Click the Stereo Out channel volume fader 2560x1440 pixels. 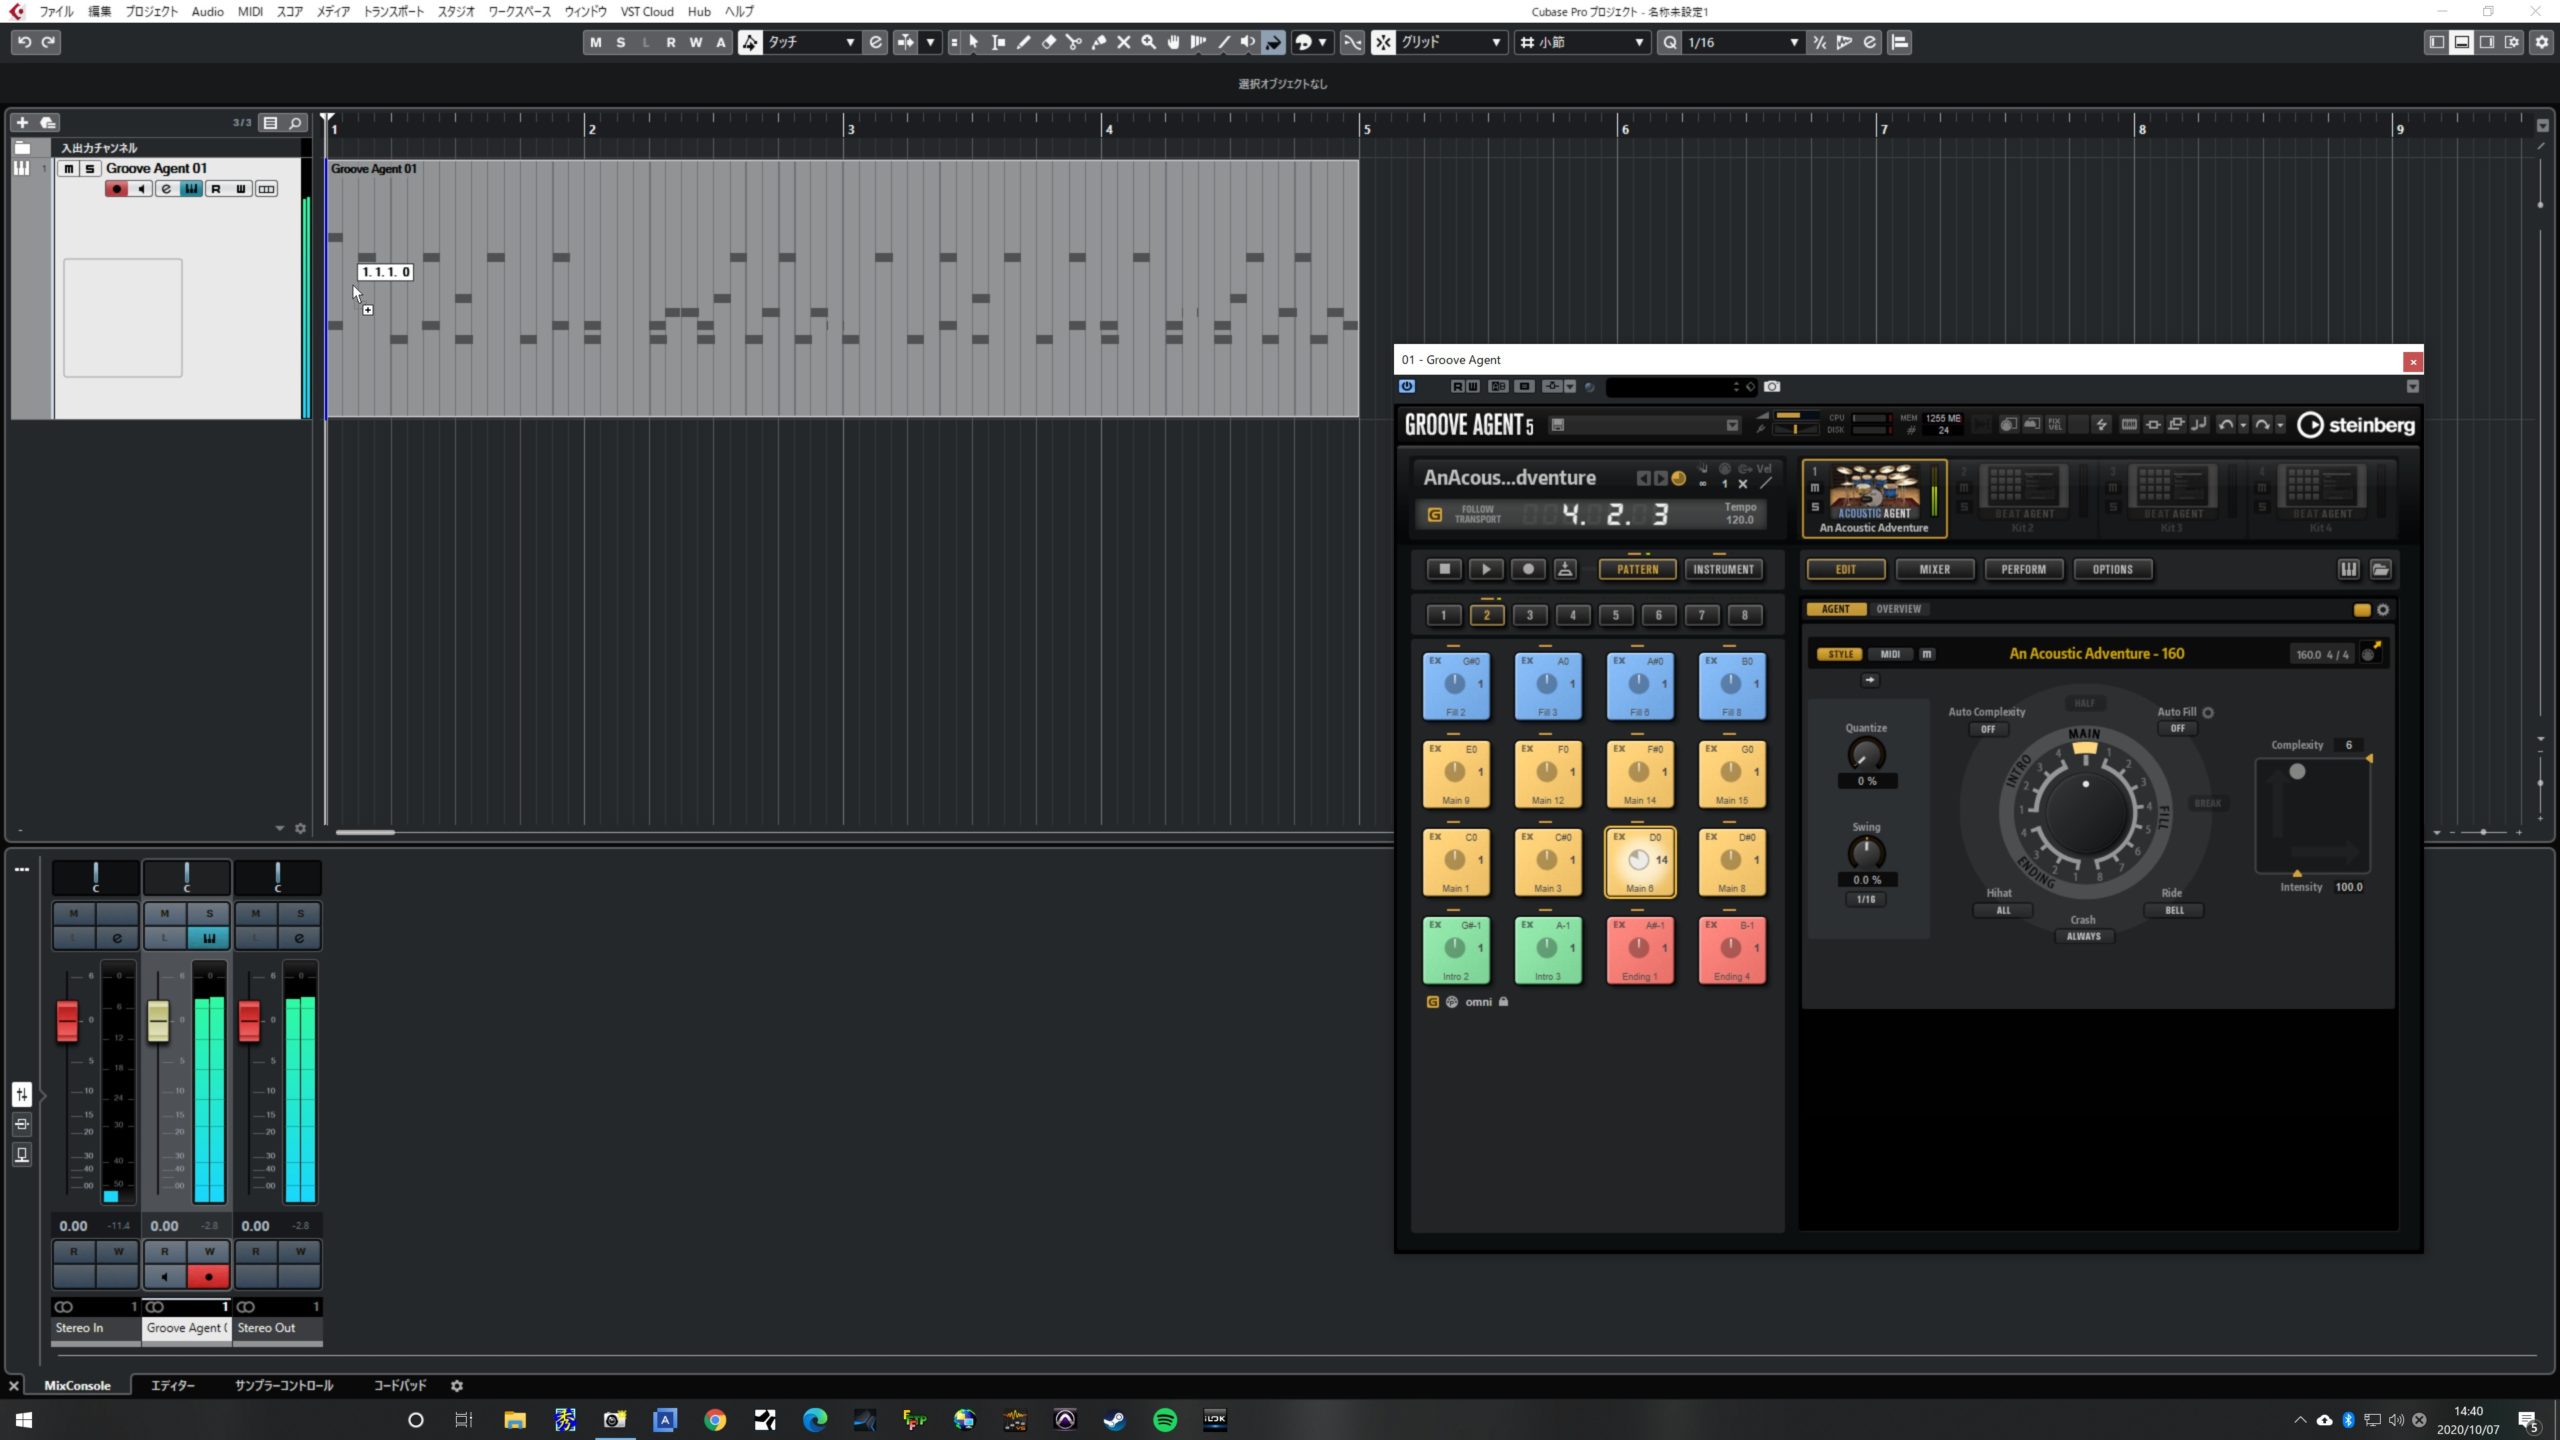click(x=249, y=1021)
